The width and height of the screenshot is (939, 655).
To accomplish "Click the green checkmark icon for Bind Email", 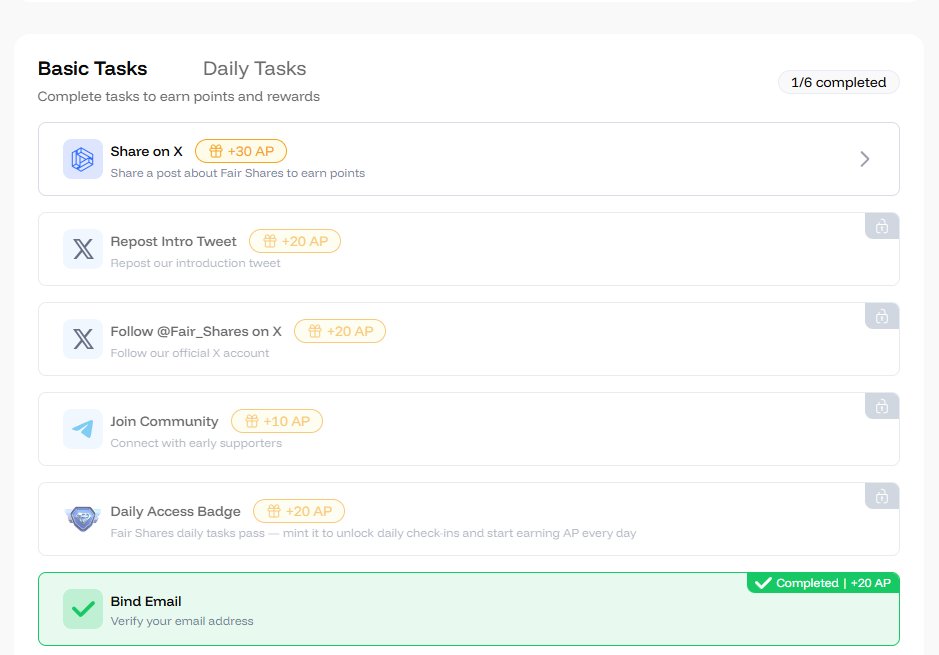I will [83, 609].
